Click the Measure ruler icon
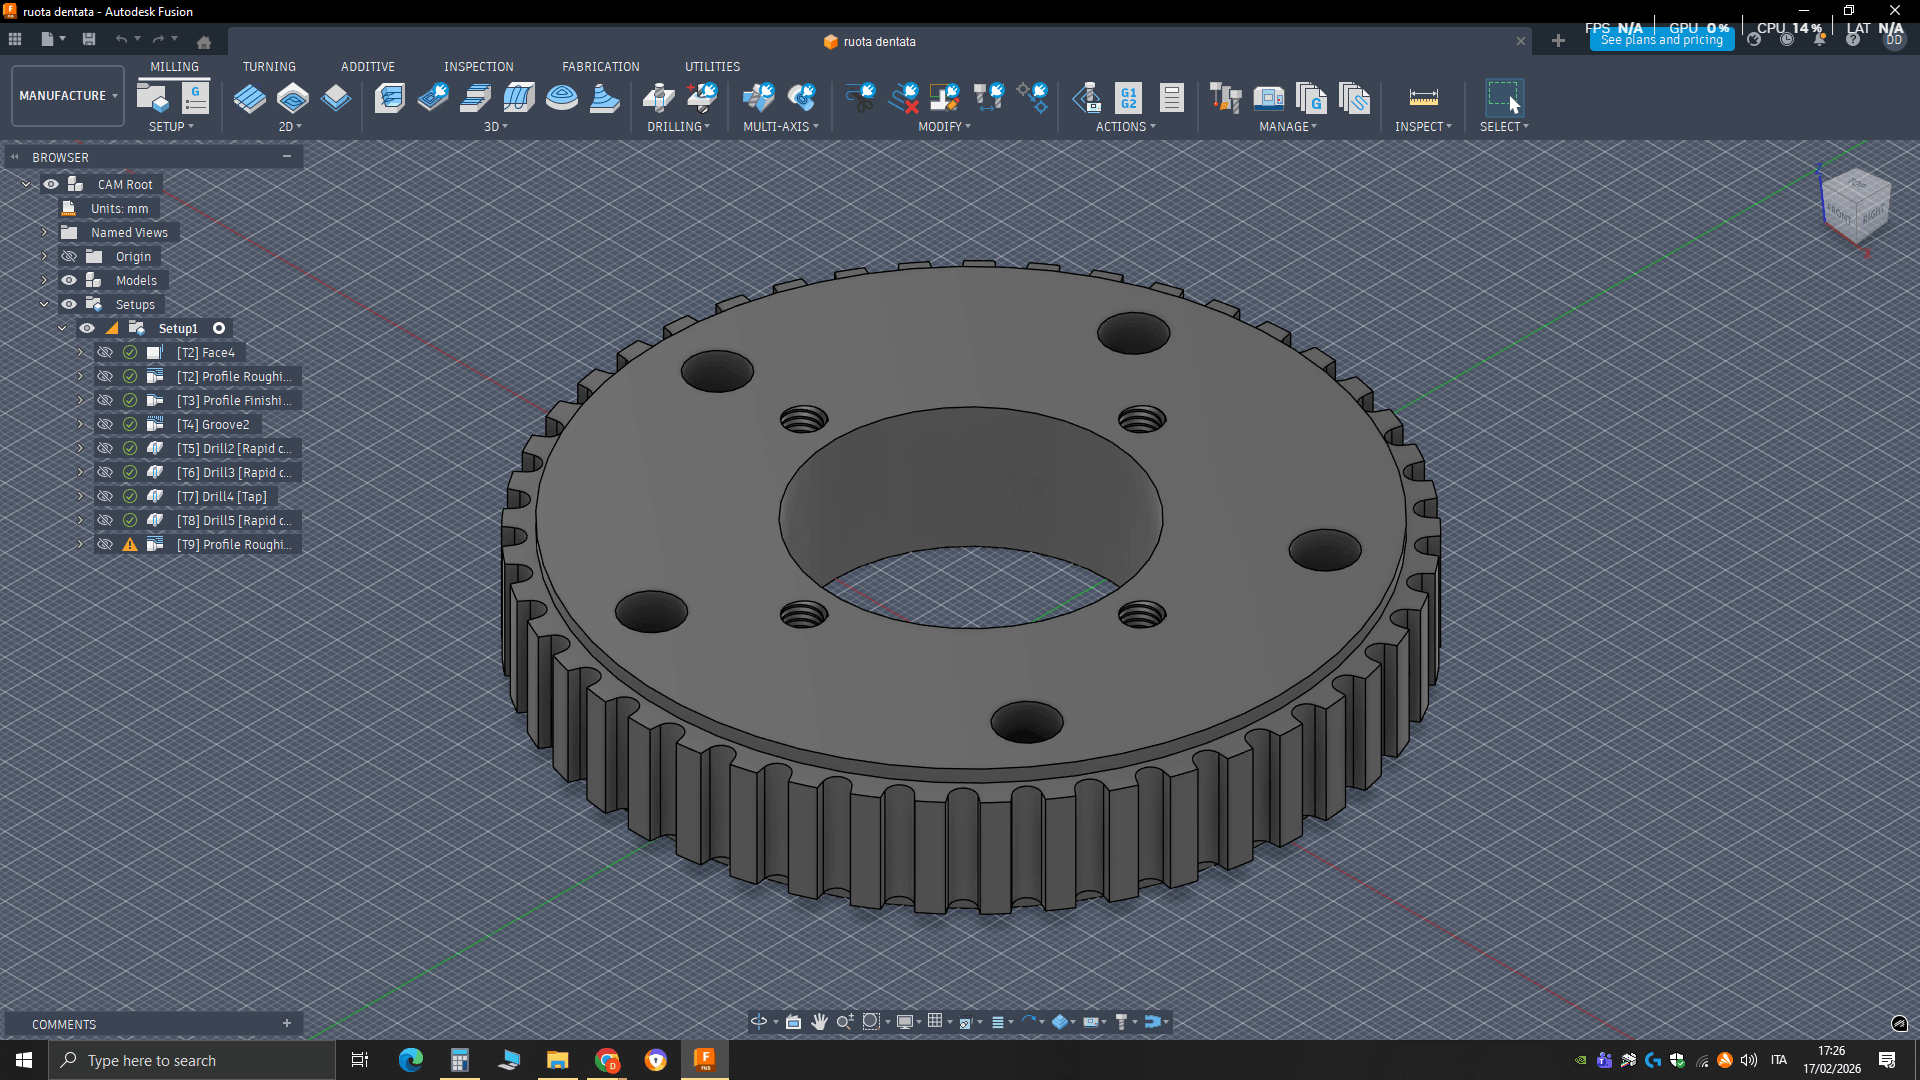1920x1080 pixels. click(x=1423, y=98)
